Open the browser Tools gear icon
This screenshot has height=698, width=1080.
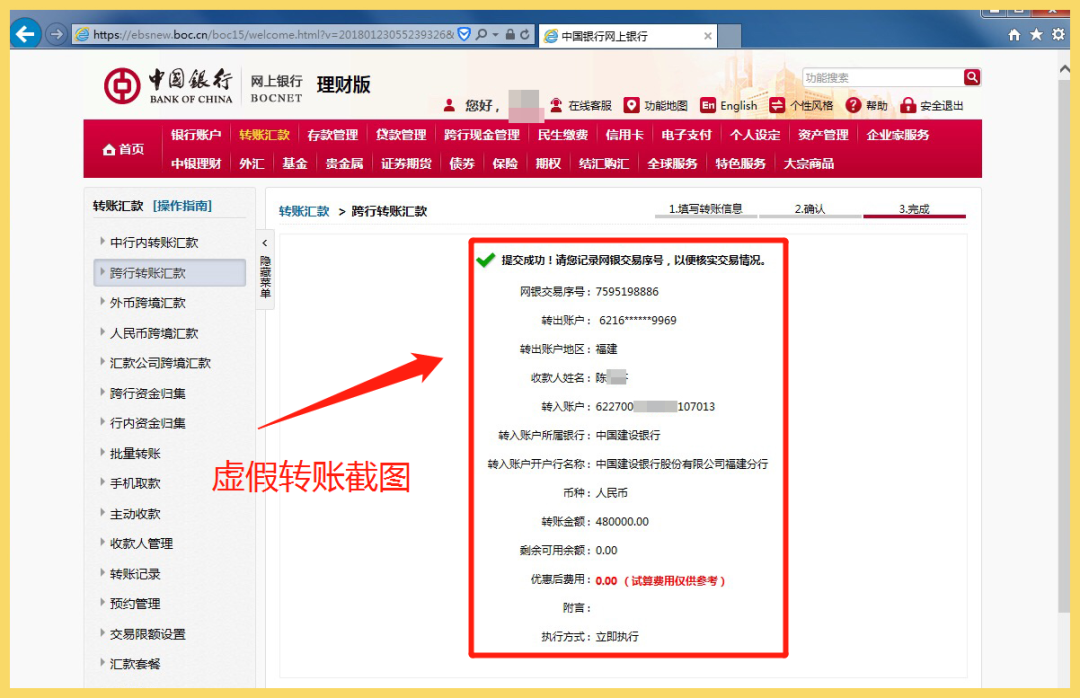tap(1059, 34)
